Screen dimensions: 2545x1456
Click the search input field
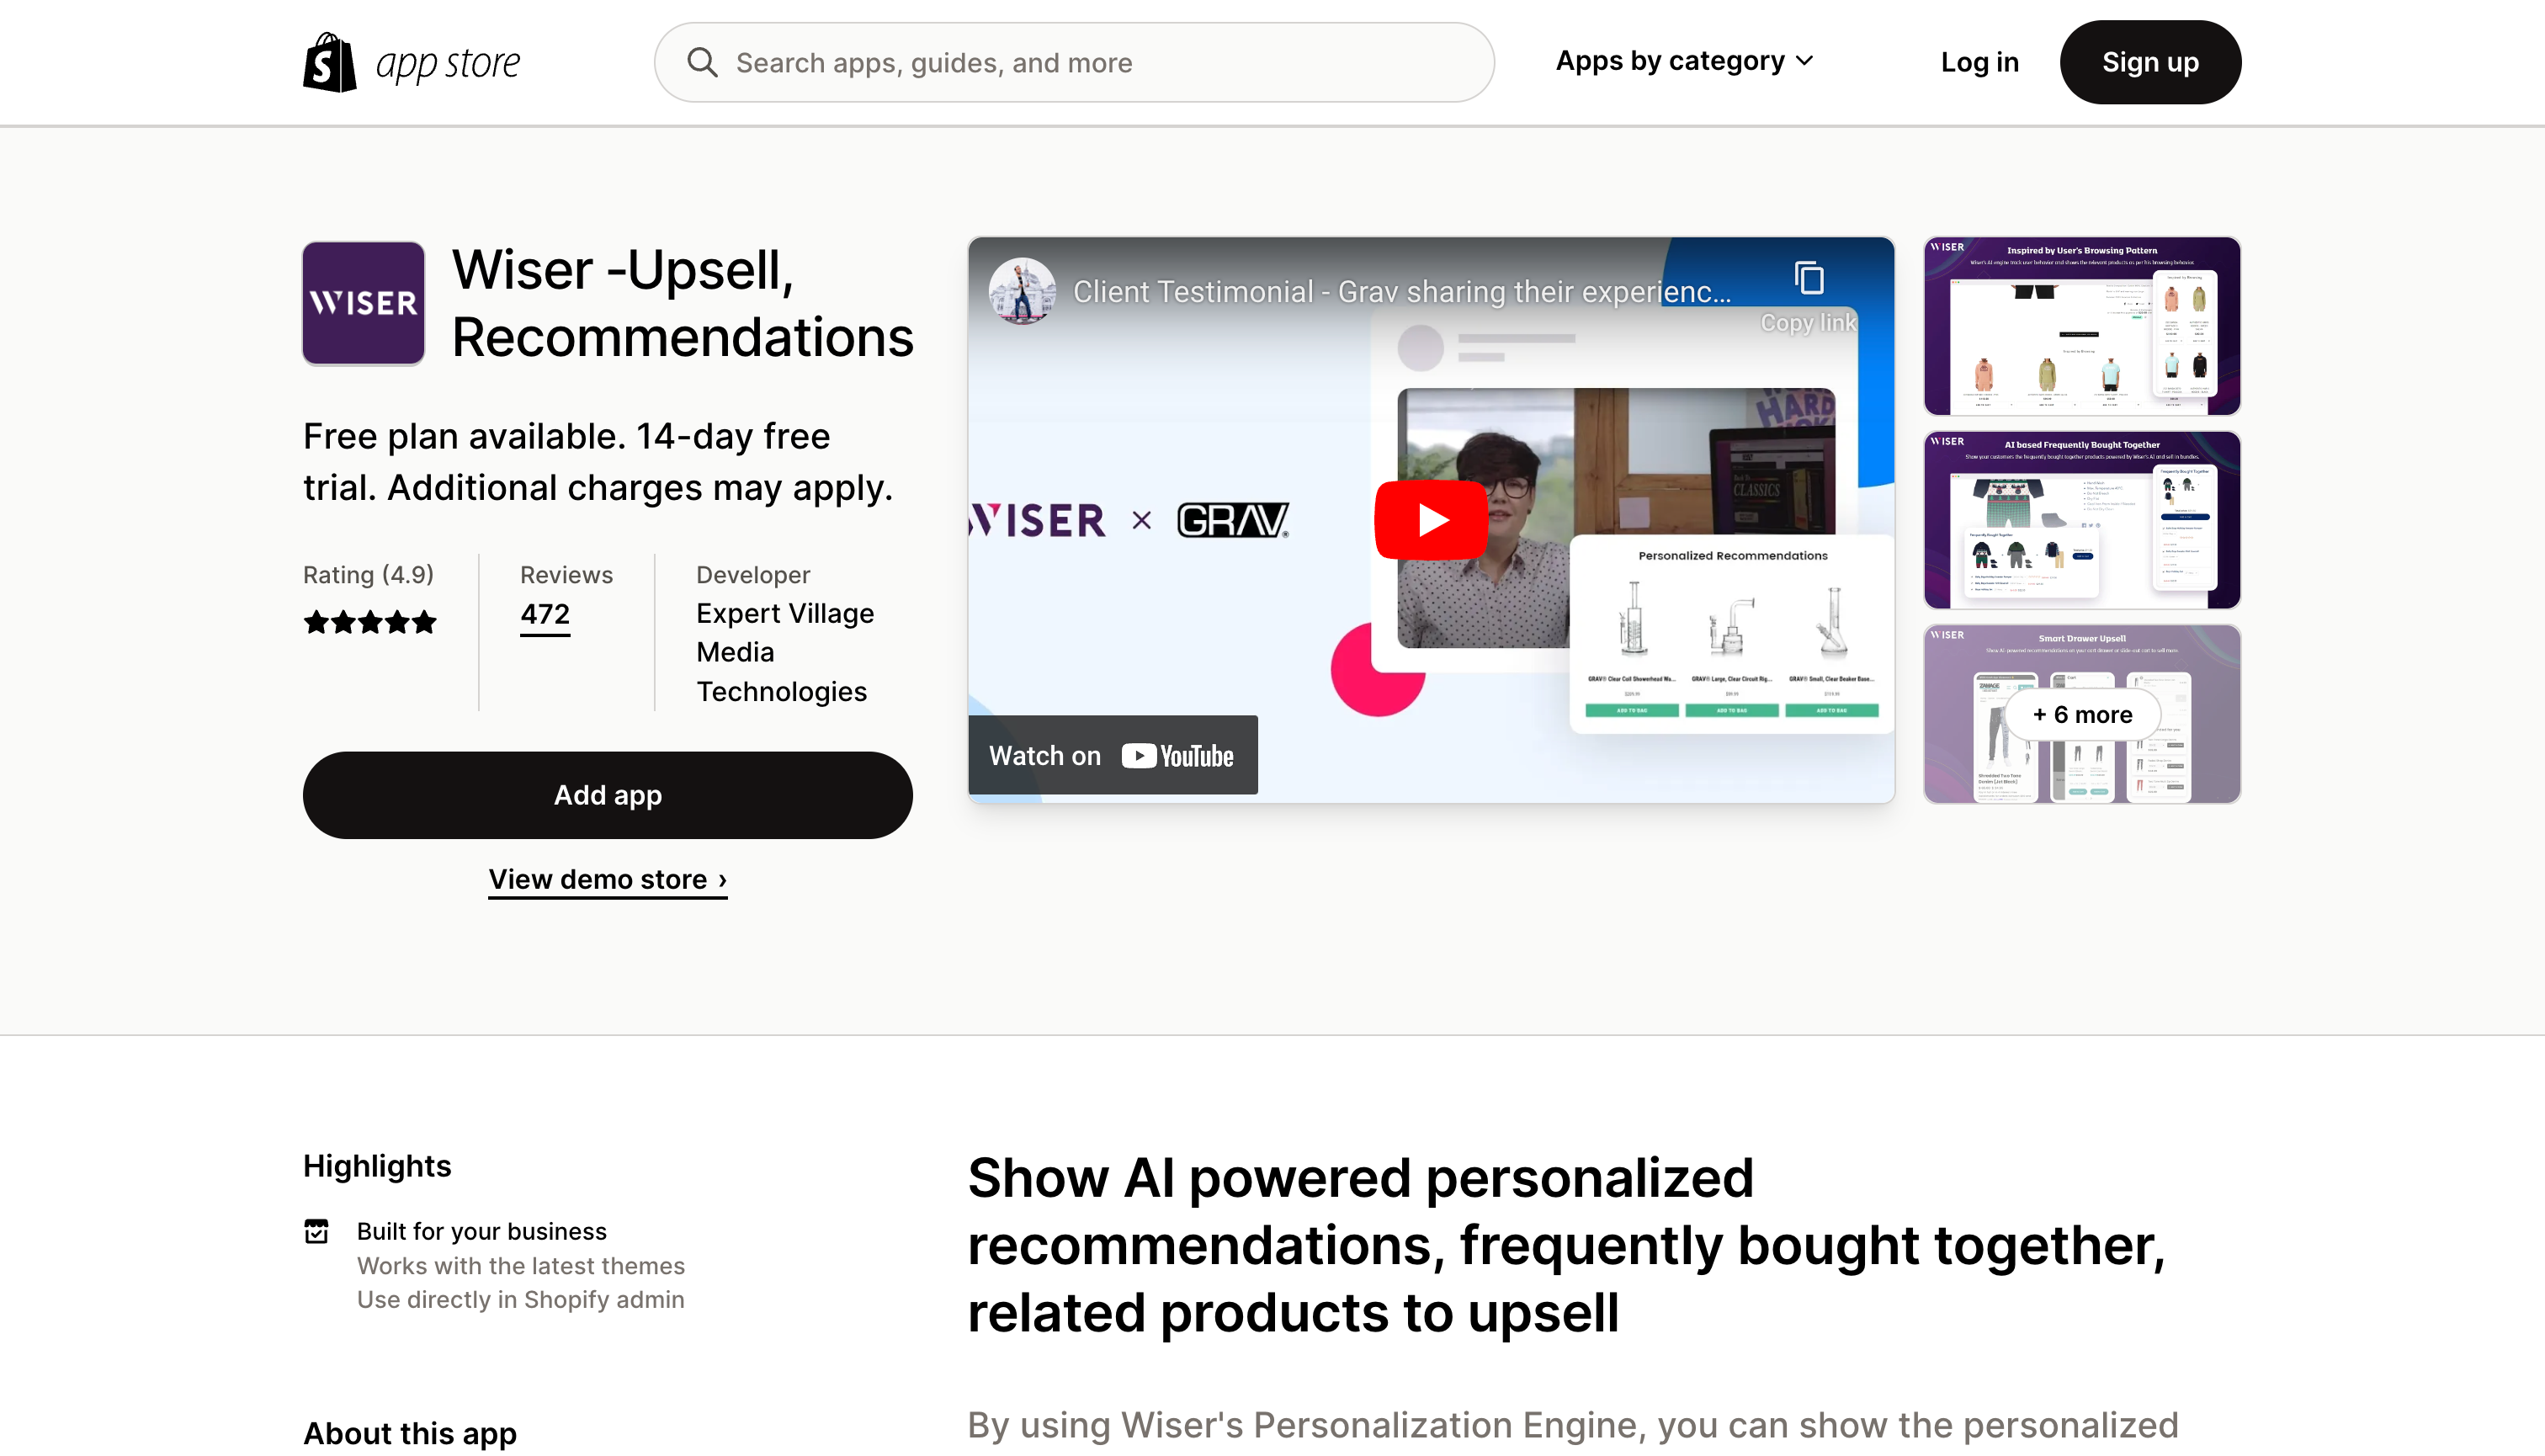coord(1073,61)
